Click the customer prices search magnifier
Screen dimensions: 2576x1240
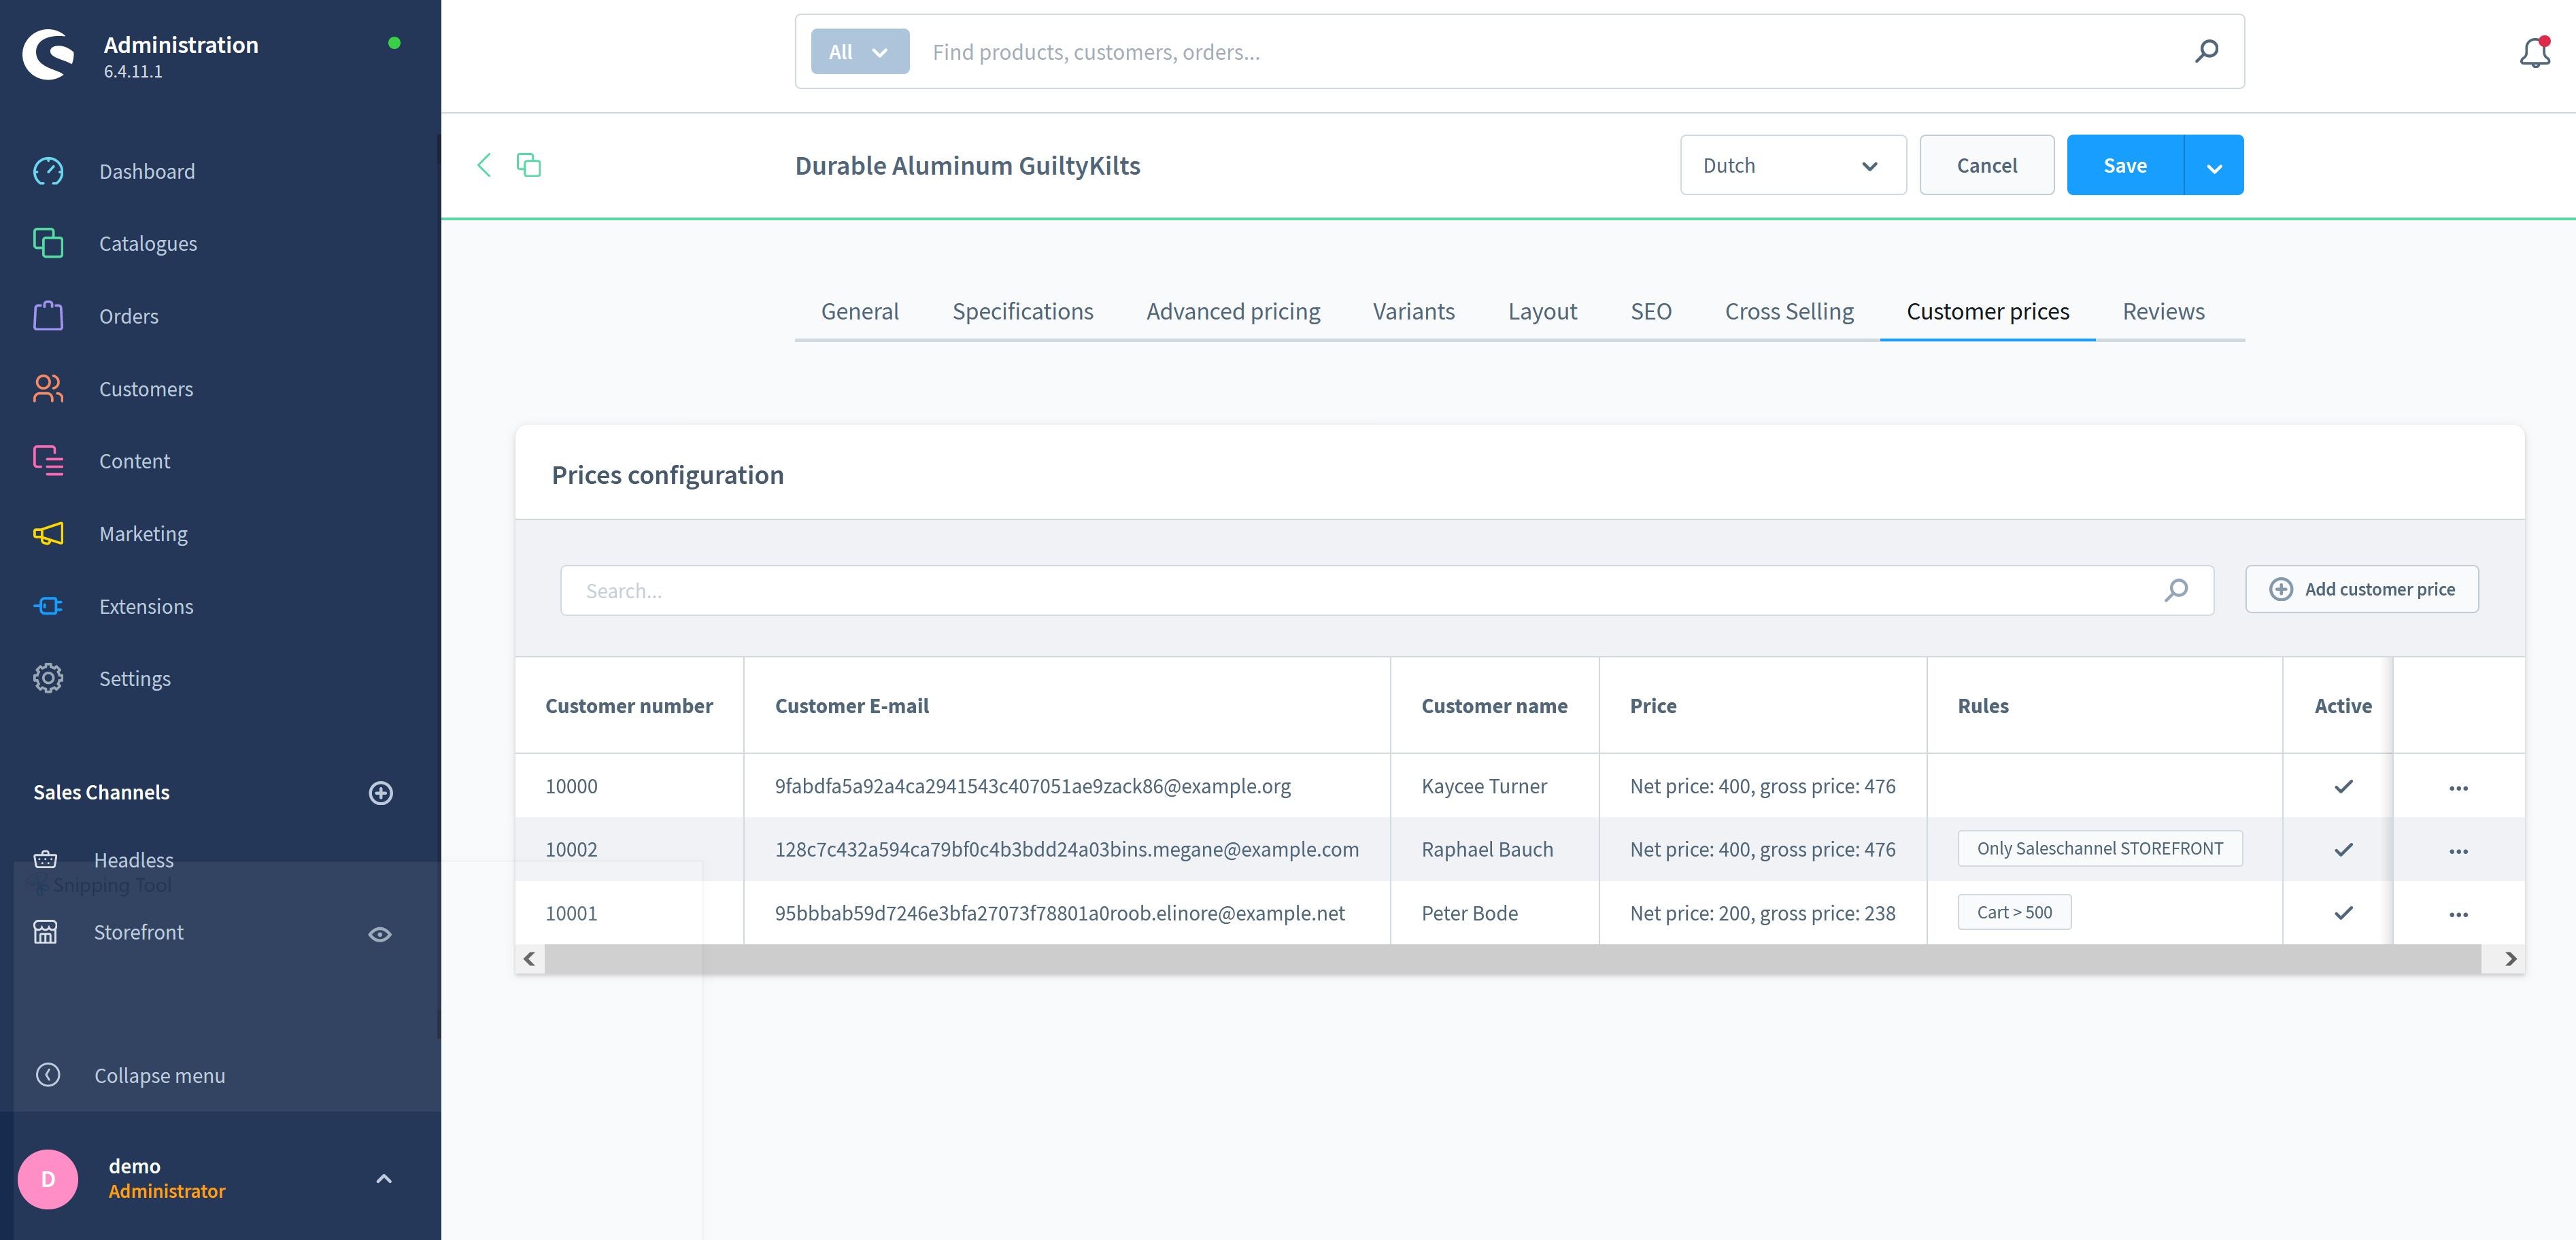(2177, 590)
